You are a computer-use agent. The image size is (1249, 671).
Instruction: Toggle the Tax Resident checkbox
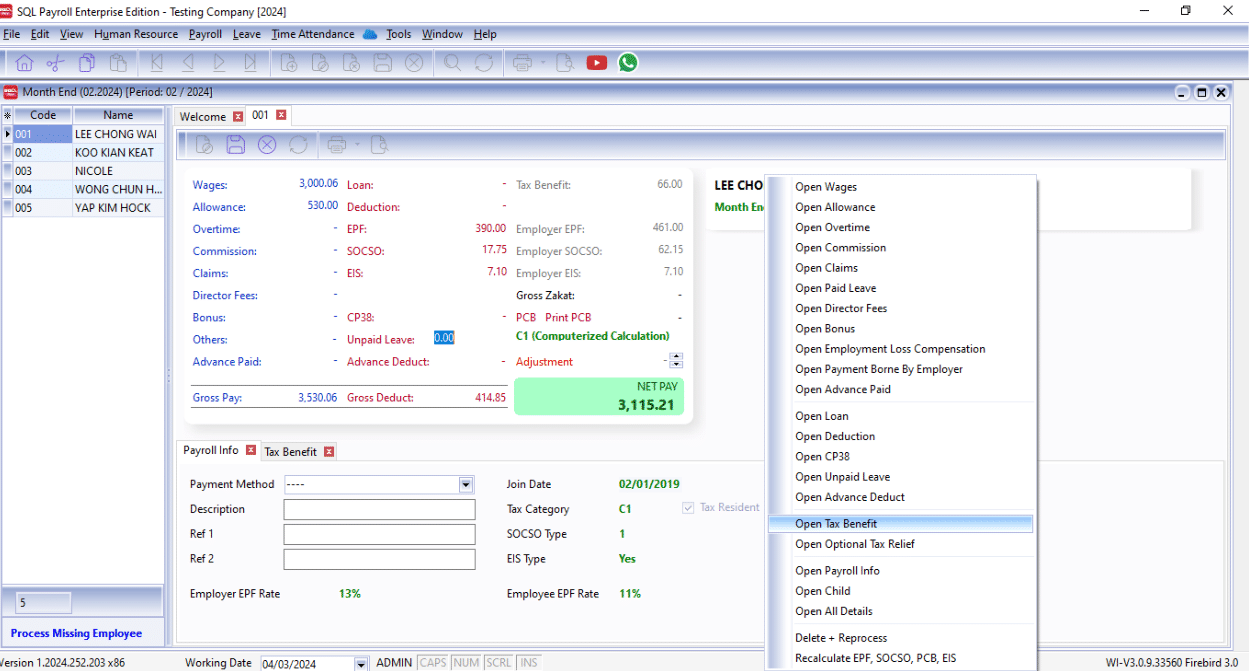tap(688, 508)
